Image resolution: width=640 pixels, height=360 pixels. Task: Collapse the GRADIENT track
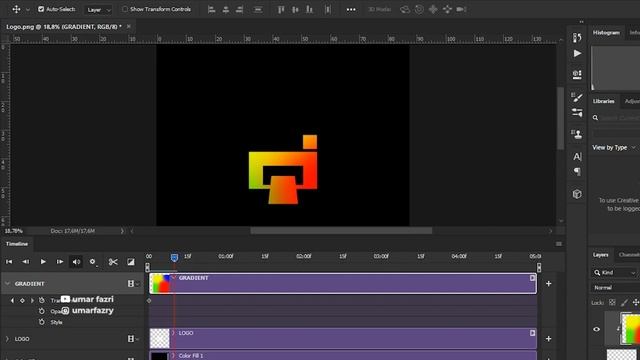click(7, 283)
